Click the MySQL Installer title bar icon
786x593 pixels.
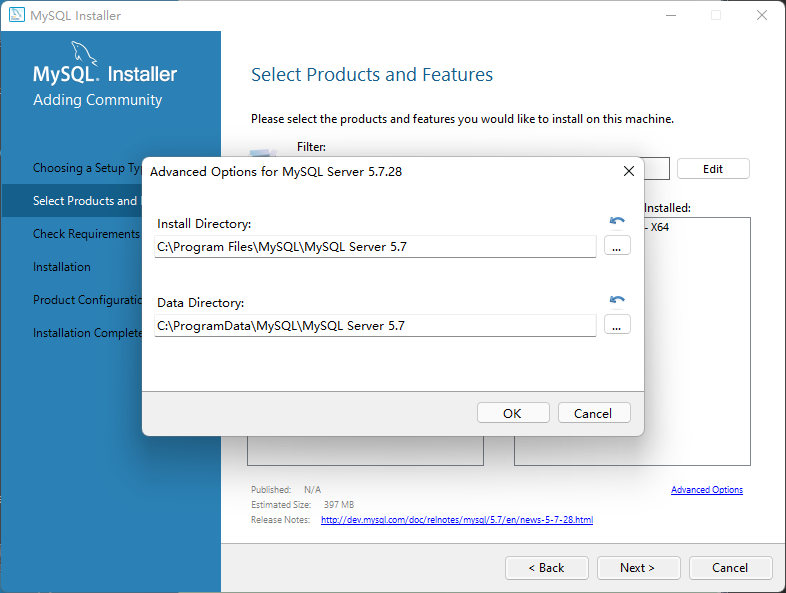tap(17, 15)
